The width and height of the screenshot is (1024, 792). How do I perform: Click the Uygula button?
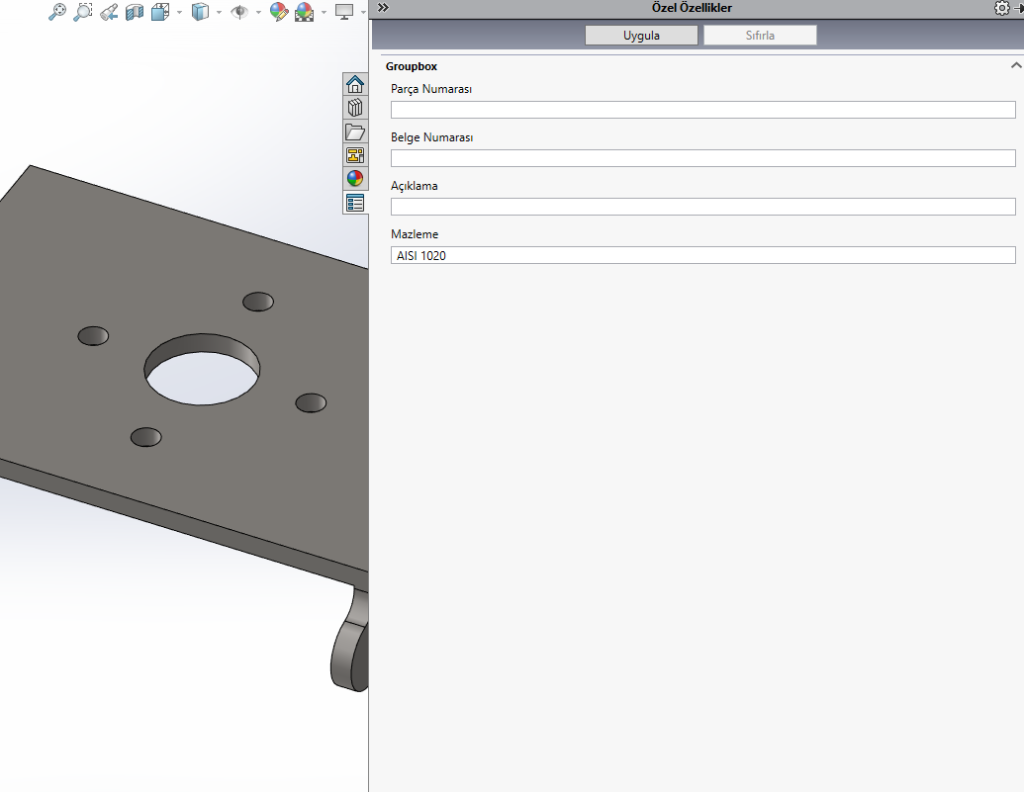pyautogui.click(x=641, y=35)
